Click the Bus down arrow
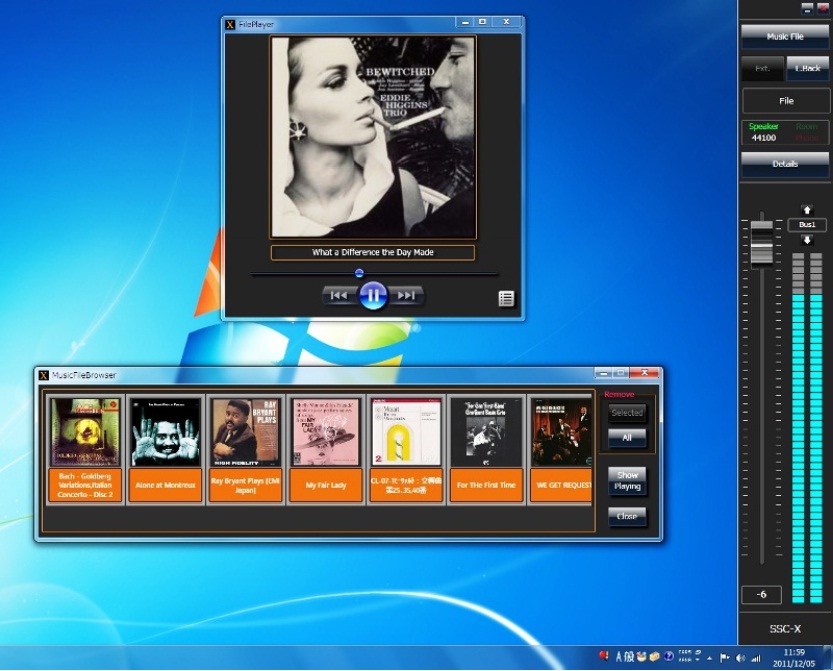 807,240
